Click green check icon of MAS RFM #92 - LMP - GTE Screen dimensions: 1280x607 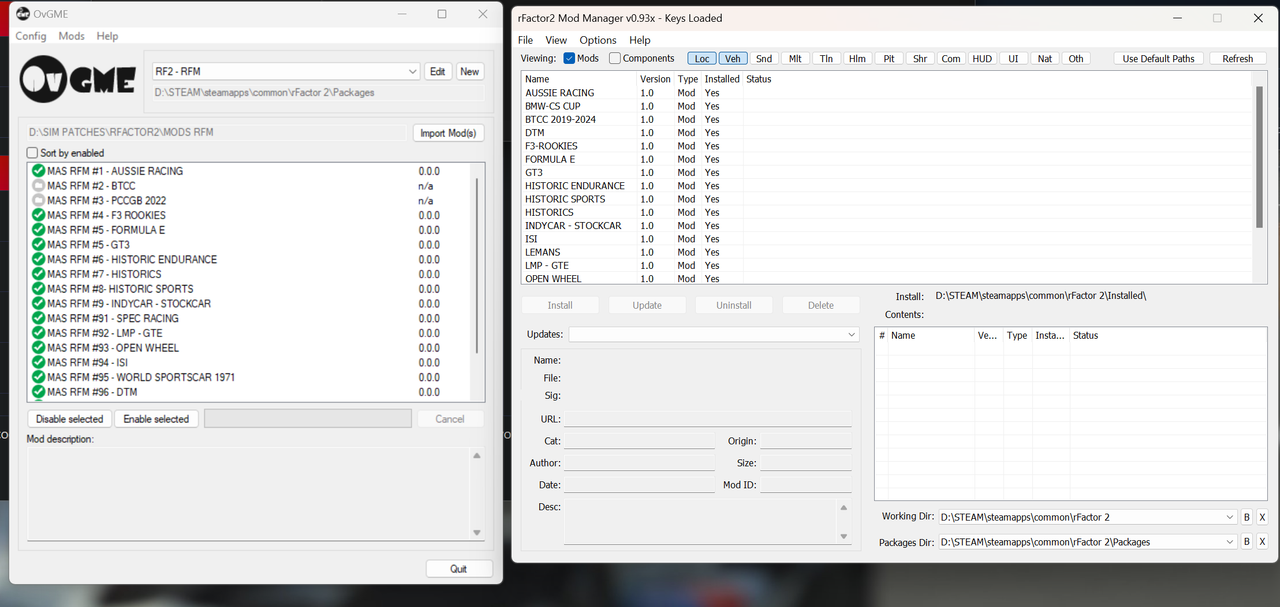pyautogui.click(x=39, y=333)
